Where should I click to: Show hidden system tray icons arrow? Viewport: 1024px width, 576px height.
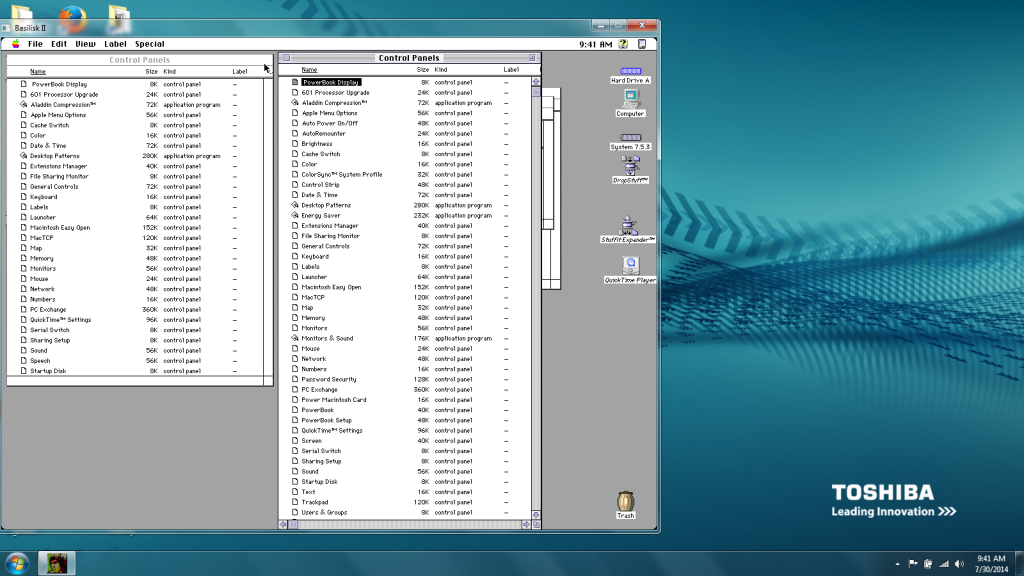(897, 564)
